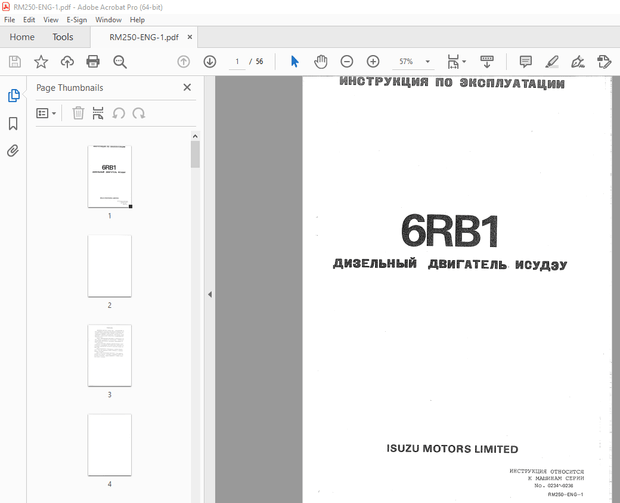Viewport: 620px width, 503px height.
Task: Close the Page Thumbnails panel
Action: click(x=187, y=87)
